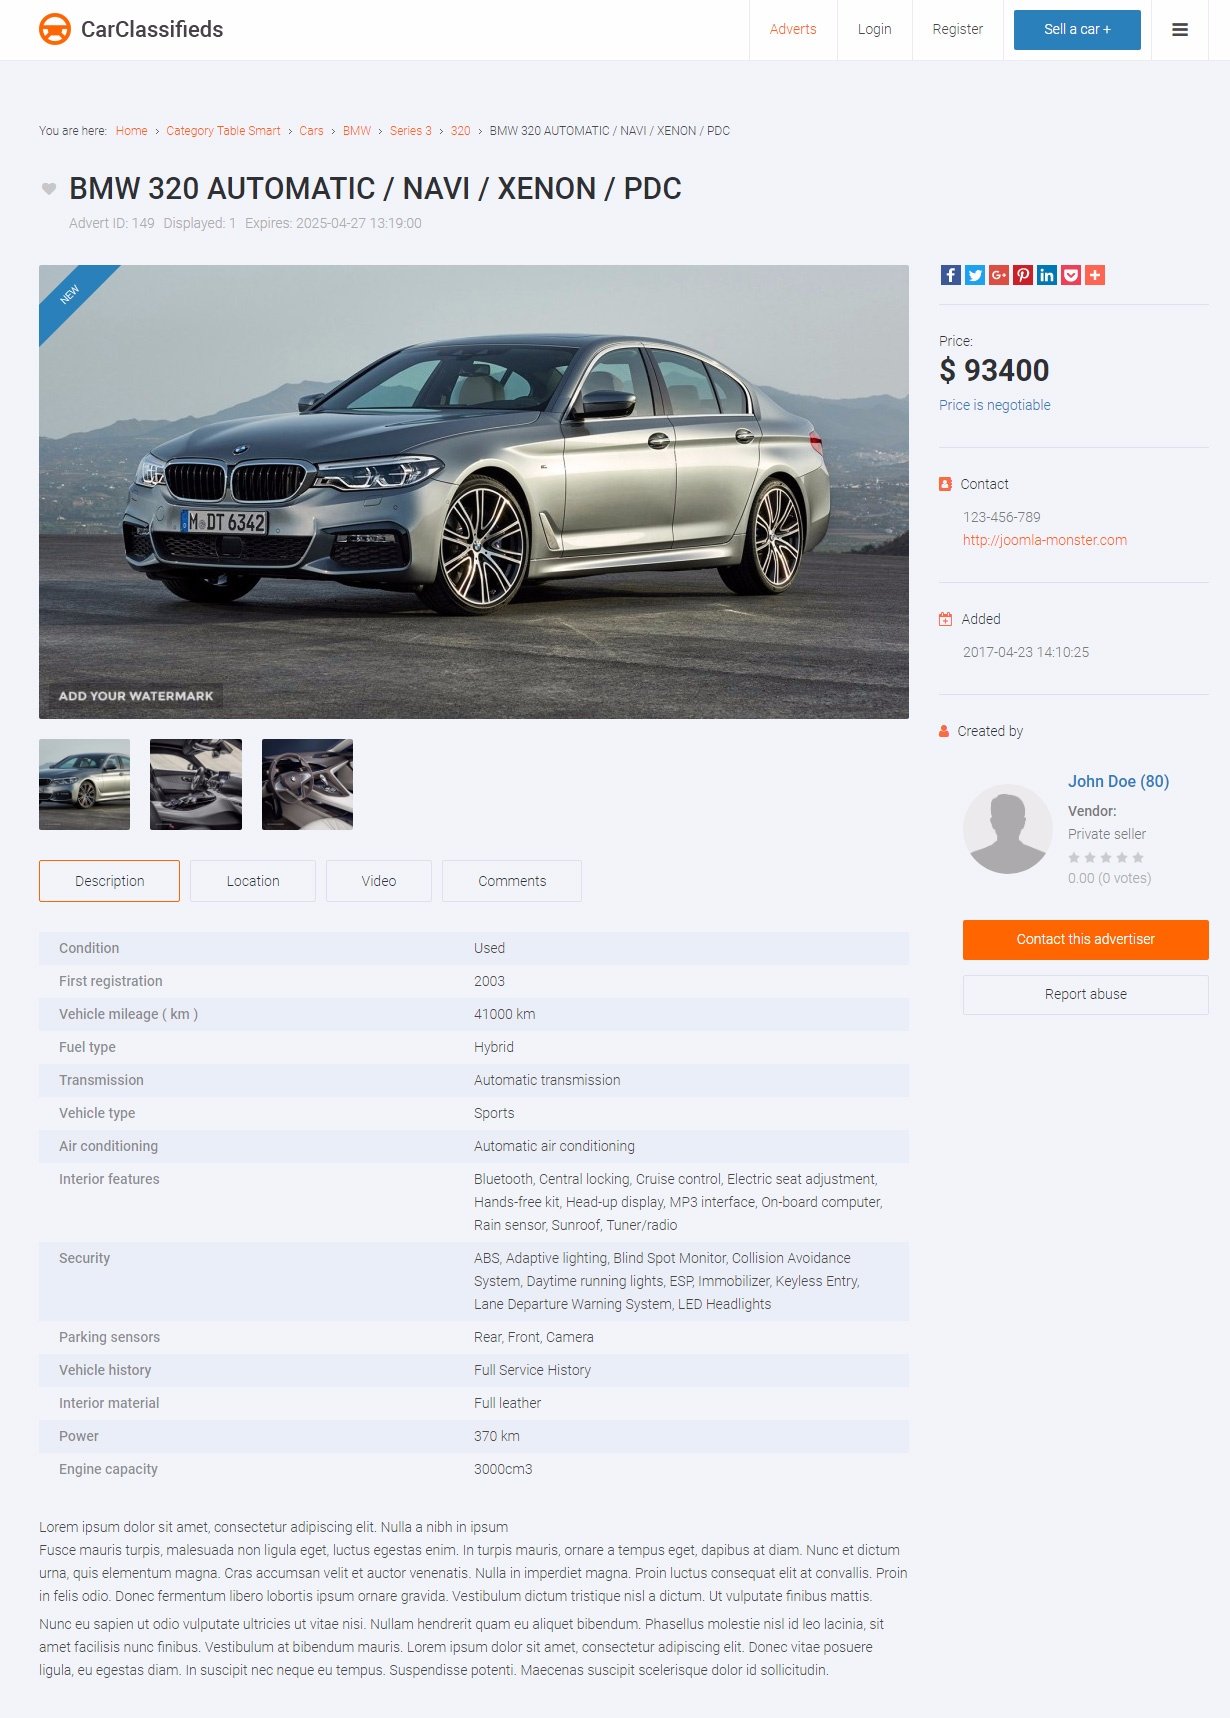Open the hamburger menu in the header

pyautogui.click(x=1180, y=30)
